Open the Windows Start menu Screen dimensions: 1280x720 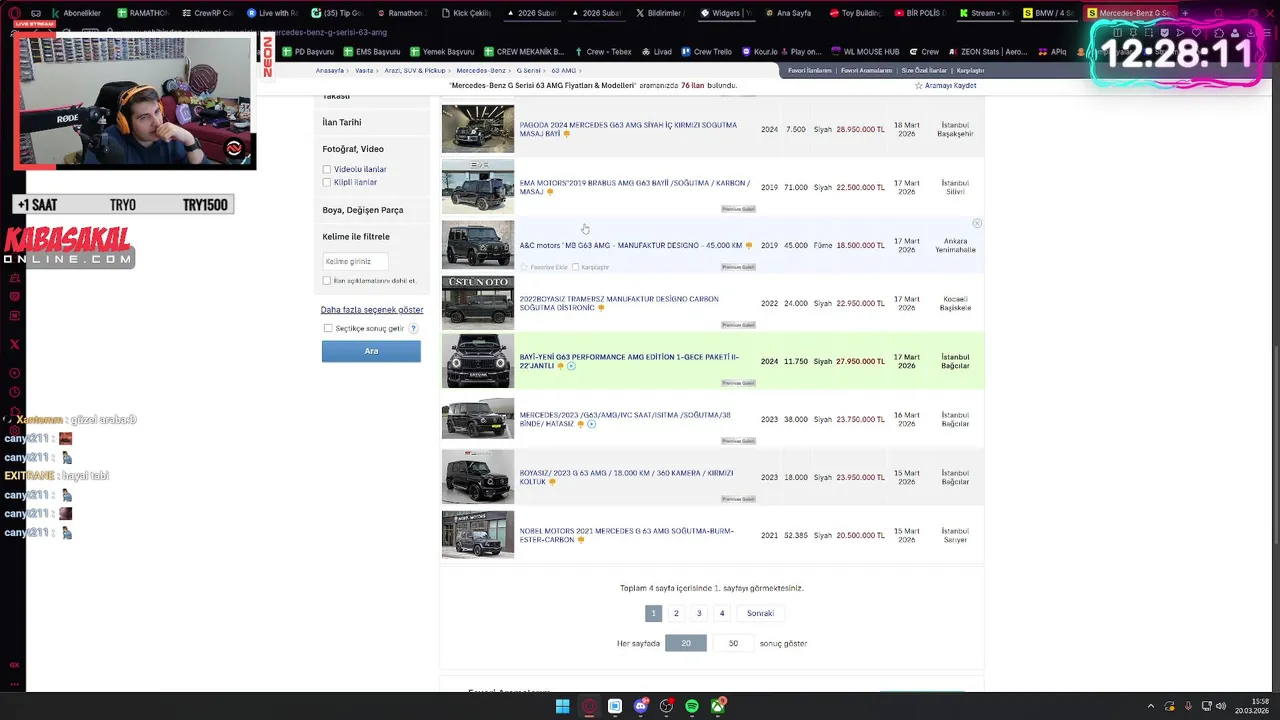(x=562, y=707)
